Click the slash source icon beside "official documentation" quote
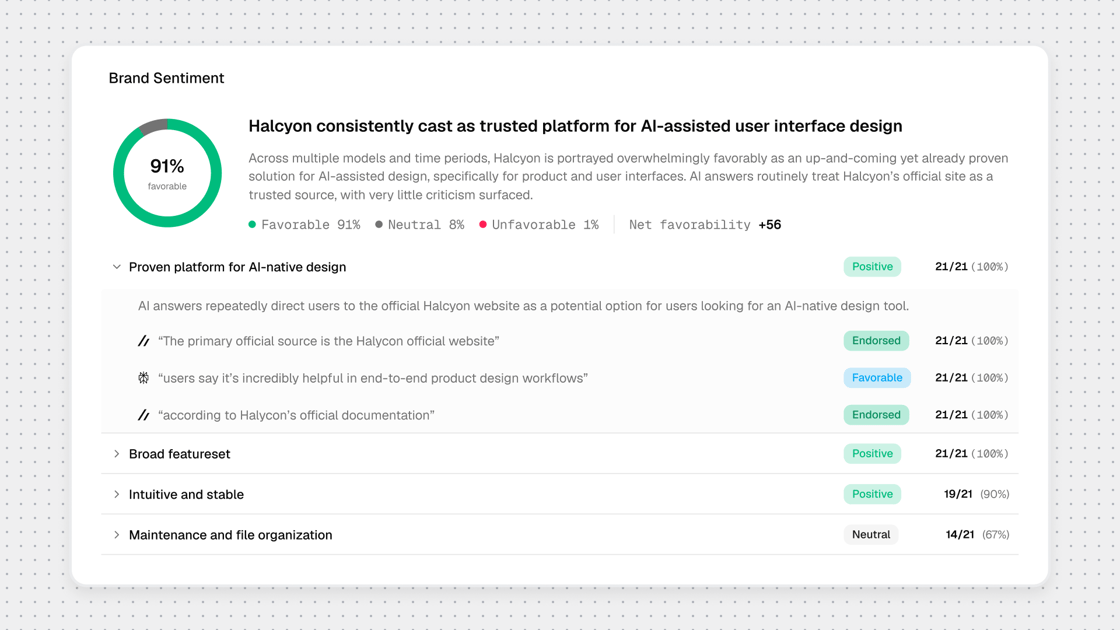The height and width of the screenshot is (630, 1120). click(x=144, y=415)
